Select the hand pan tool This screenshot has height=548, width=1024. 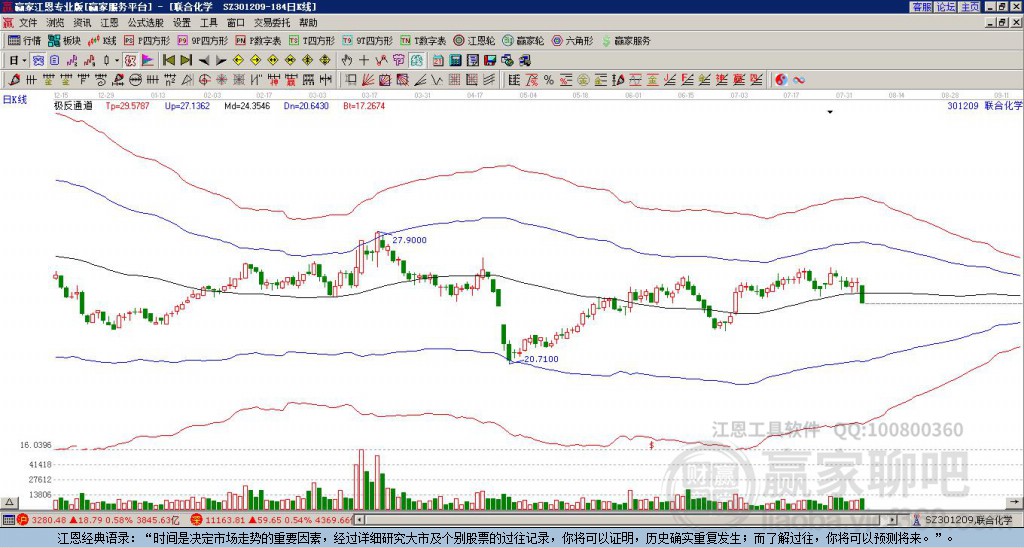(x=347, y=61)
